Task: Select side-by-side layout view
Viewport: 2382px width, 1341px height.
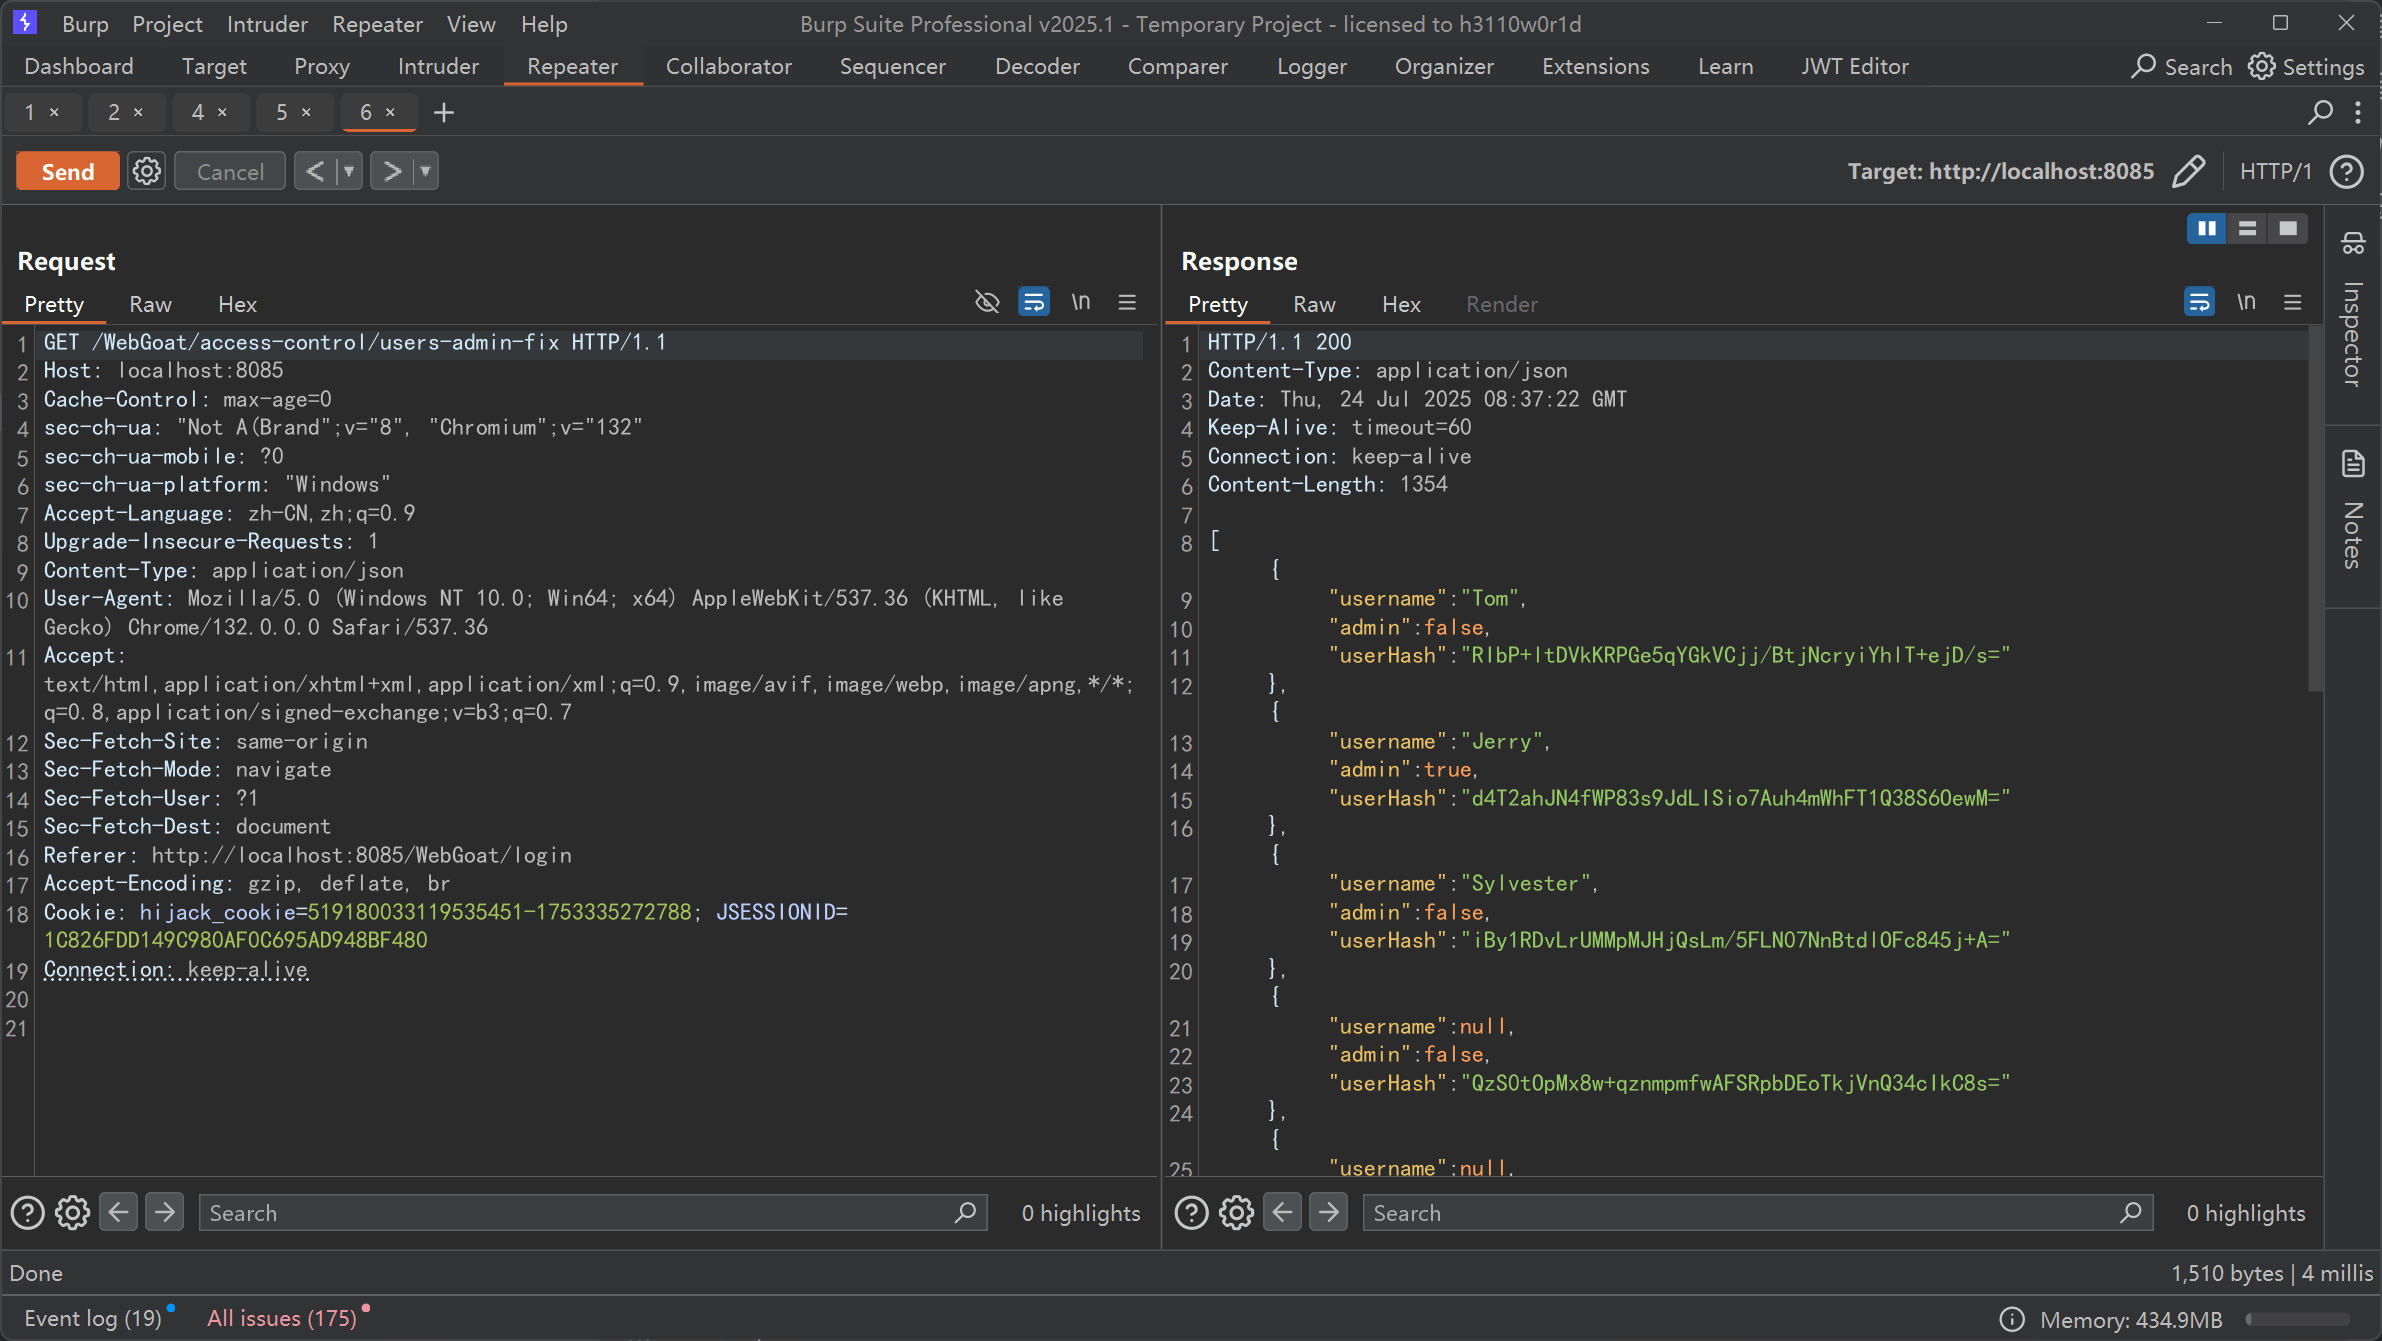Action: coord(2207,228)
